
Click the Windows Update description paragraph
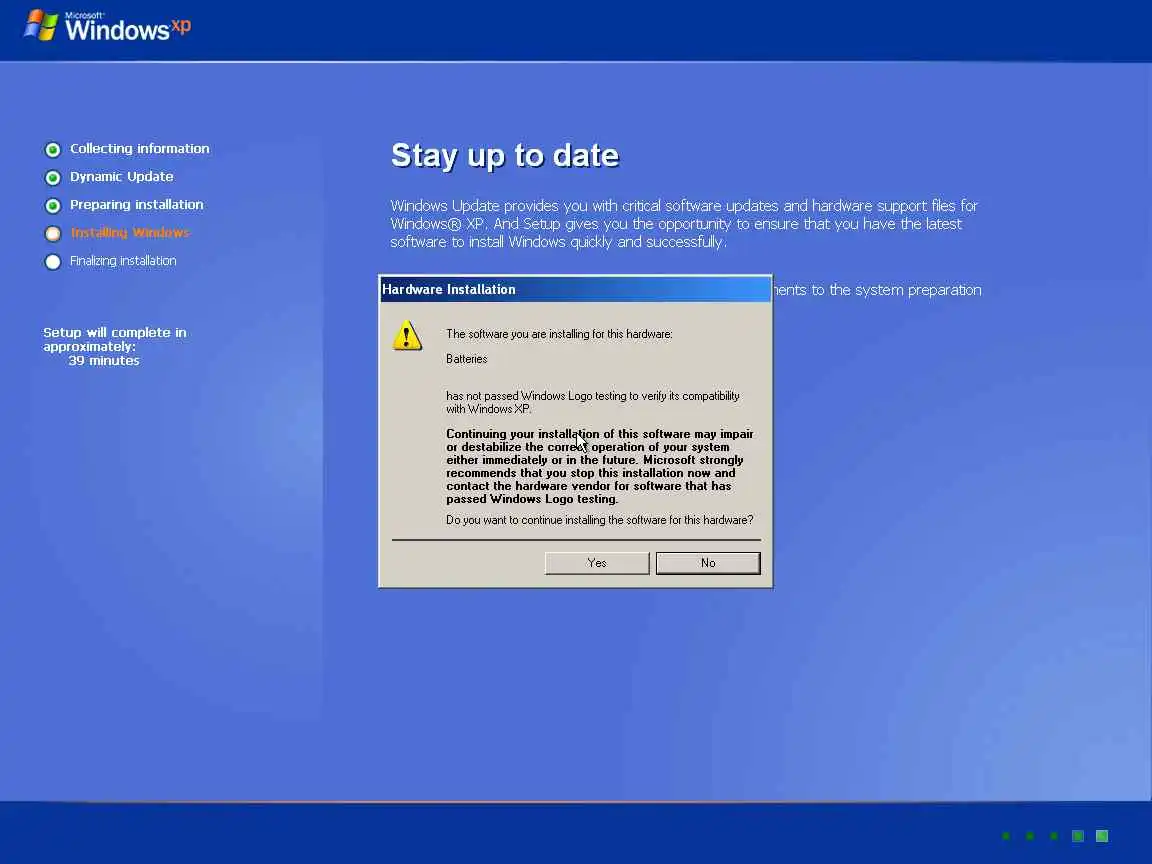[684, 223]
